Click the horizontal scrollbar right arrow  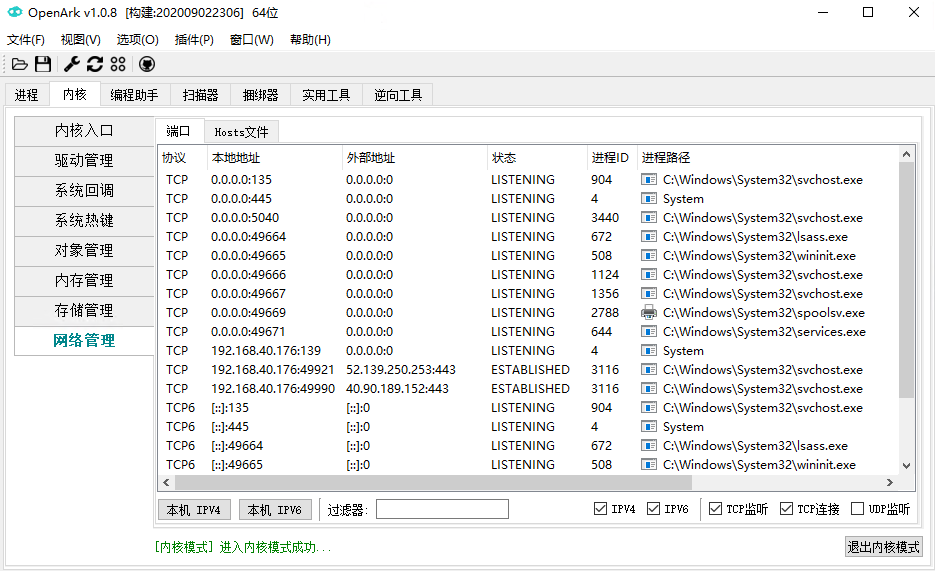[890, 482]
